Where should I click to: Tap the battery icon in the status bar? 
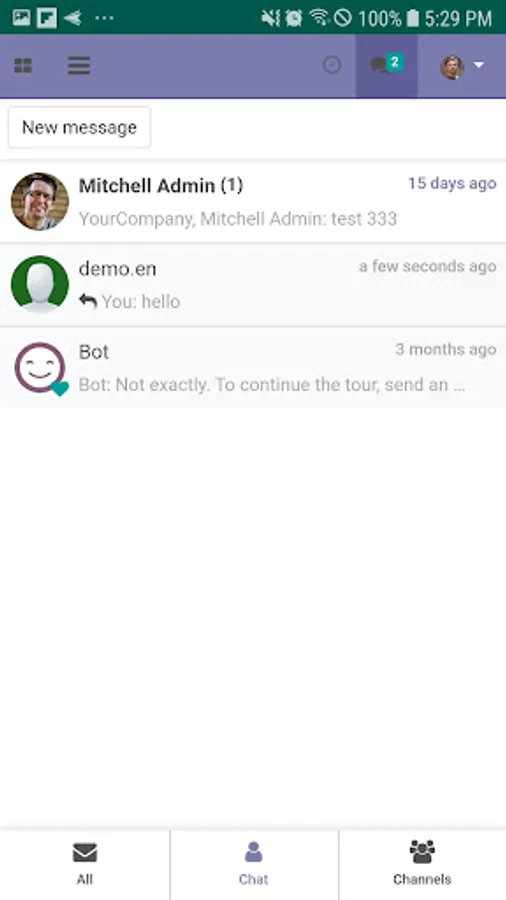(412, 18)
